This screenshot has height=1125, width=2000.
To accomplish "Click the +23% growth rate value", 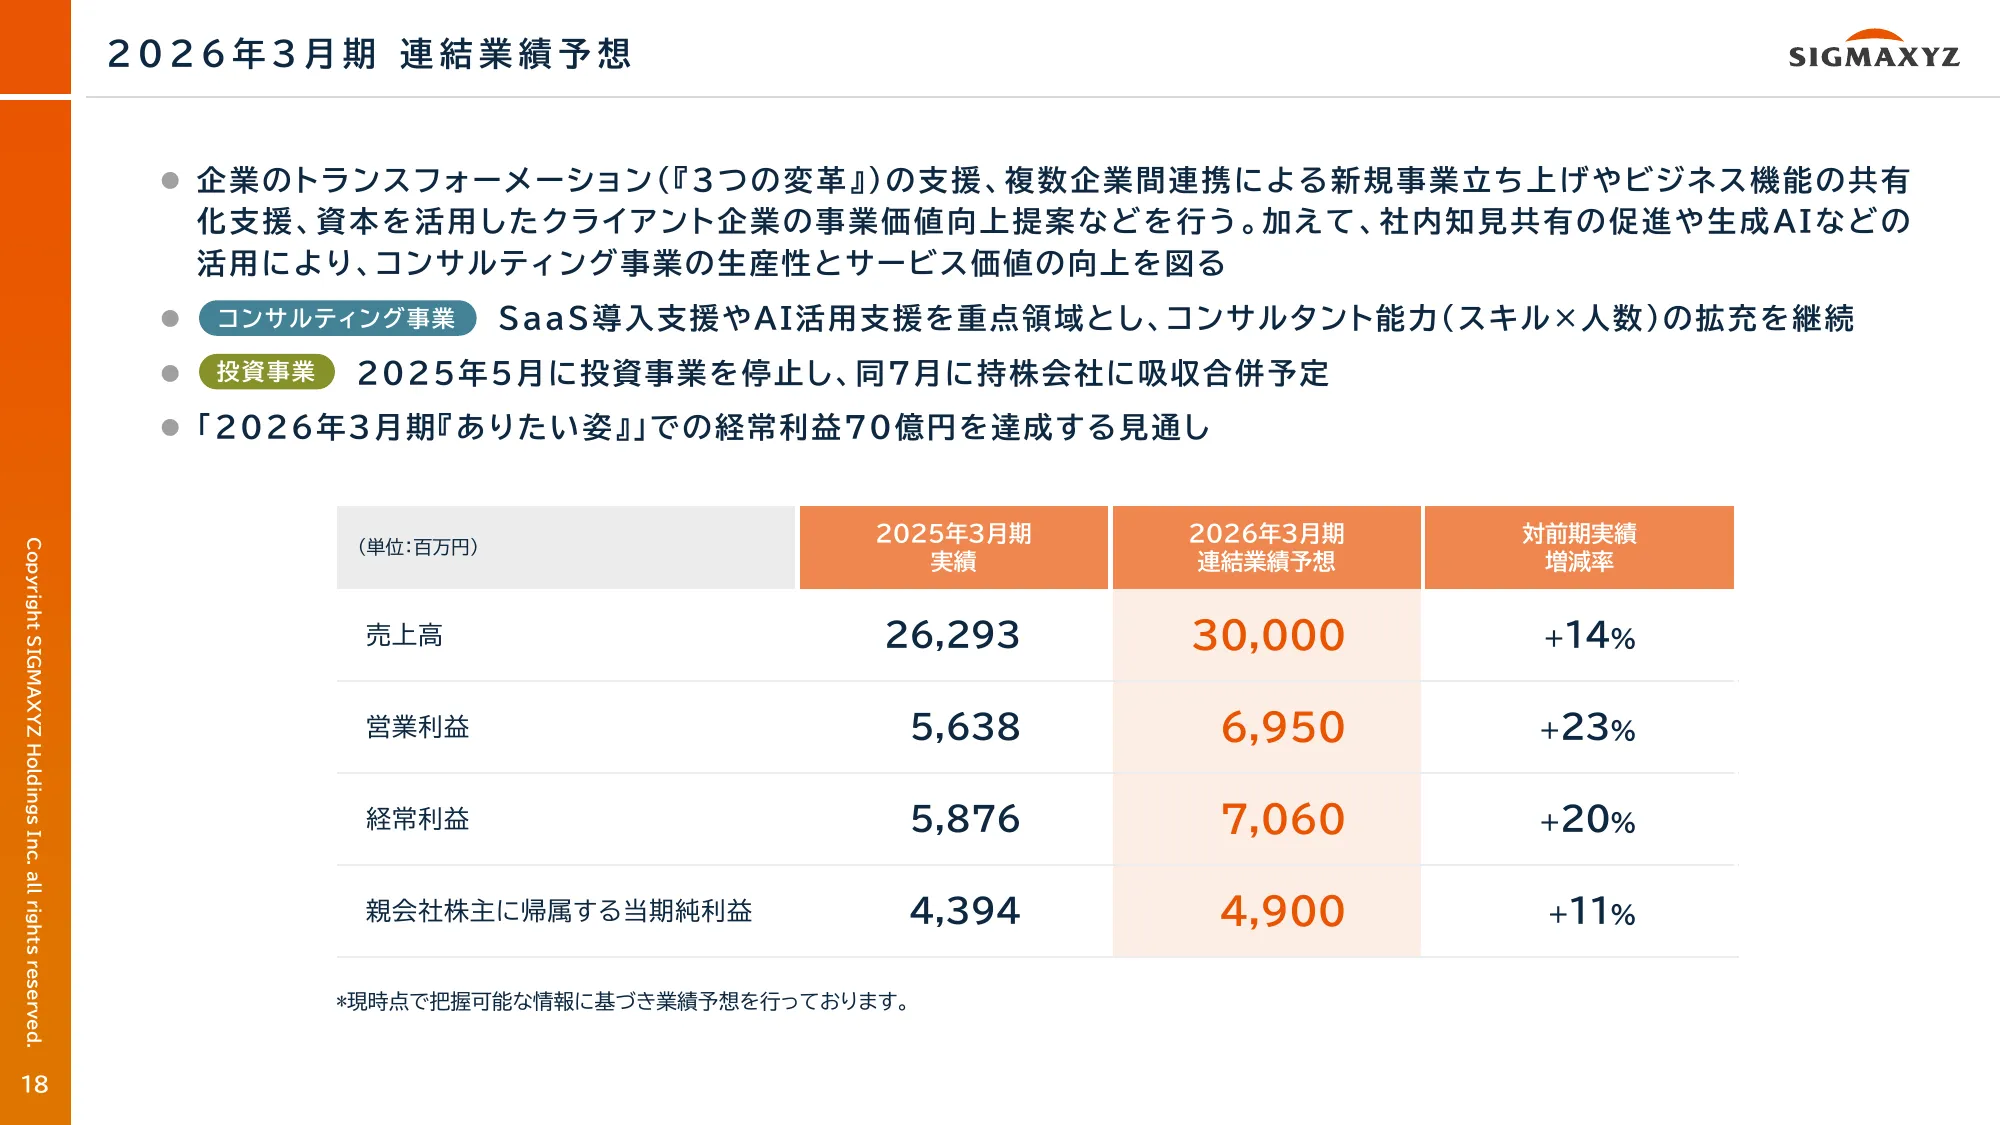I will (x=1587, y=728).
